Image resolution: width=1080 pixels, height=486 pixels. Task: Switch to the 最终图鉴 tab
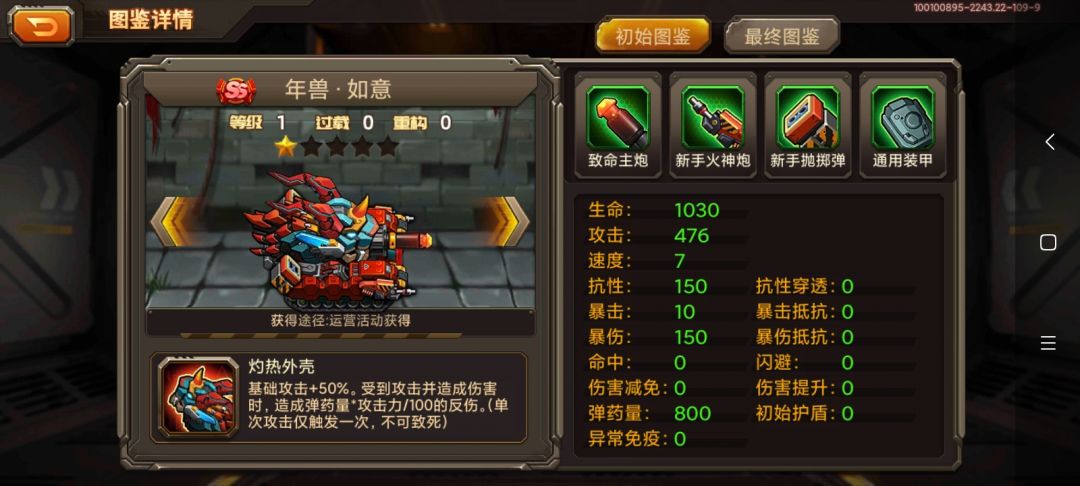782,35
